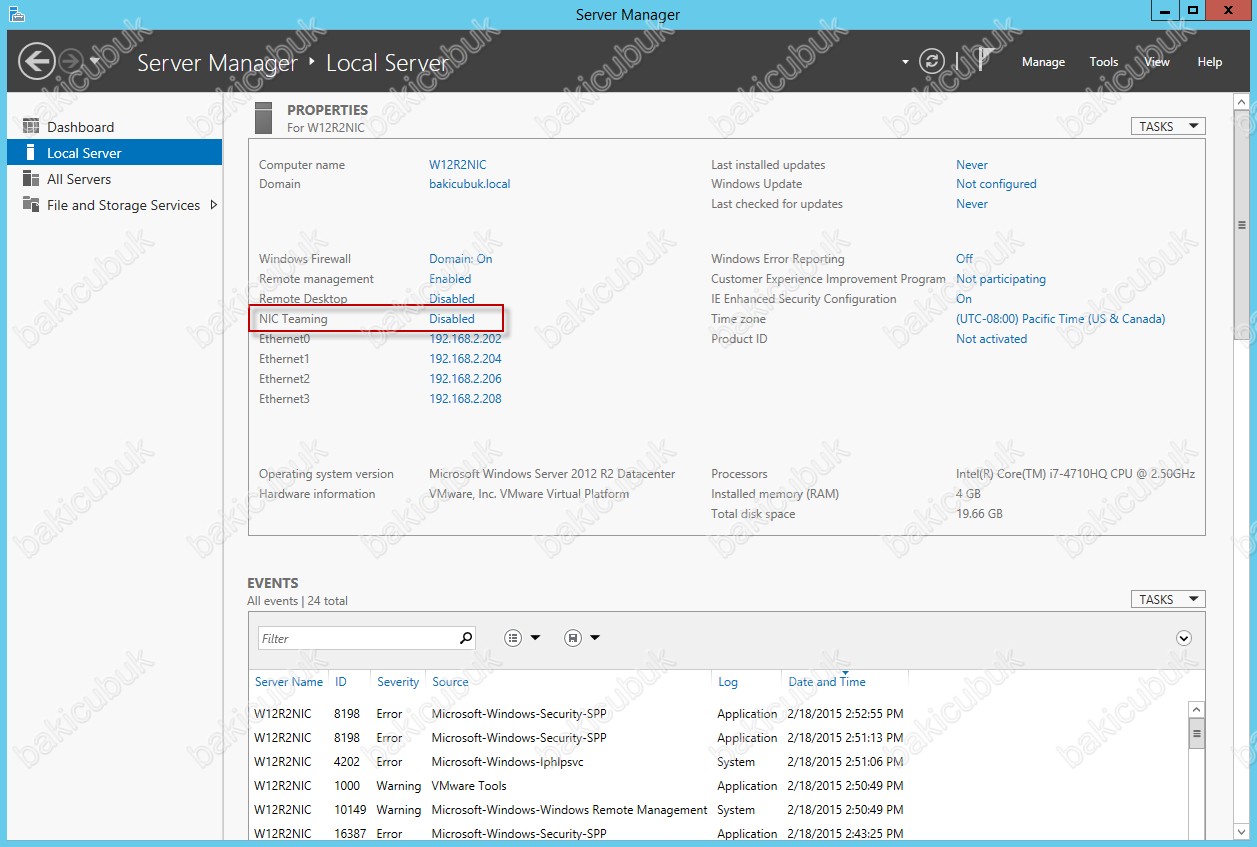The image size is (1257, 847).
Task: Click Remote management Enabled link
Action: pyautogui.click(x=450, y=279)
